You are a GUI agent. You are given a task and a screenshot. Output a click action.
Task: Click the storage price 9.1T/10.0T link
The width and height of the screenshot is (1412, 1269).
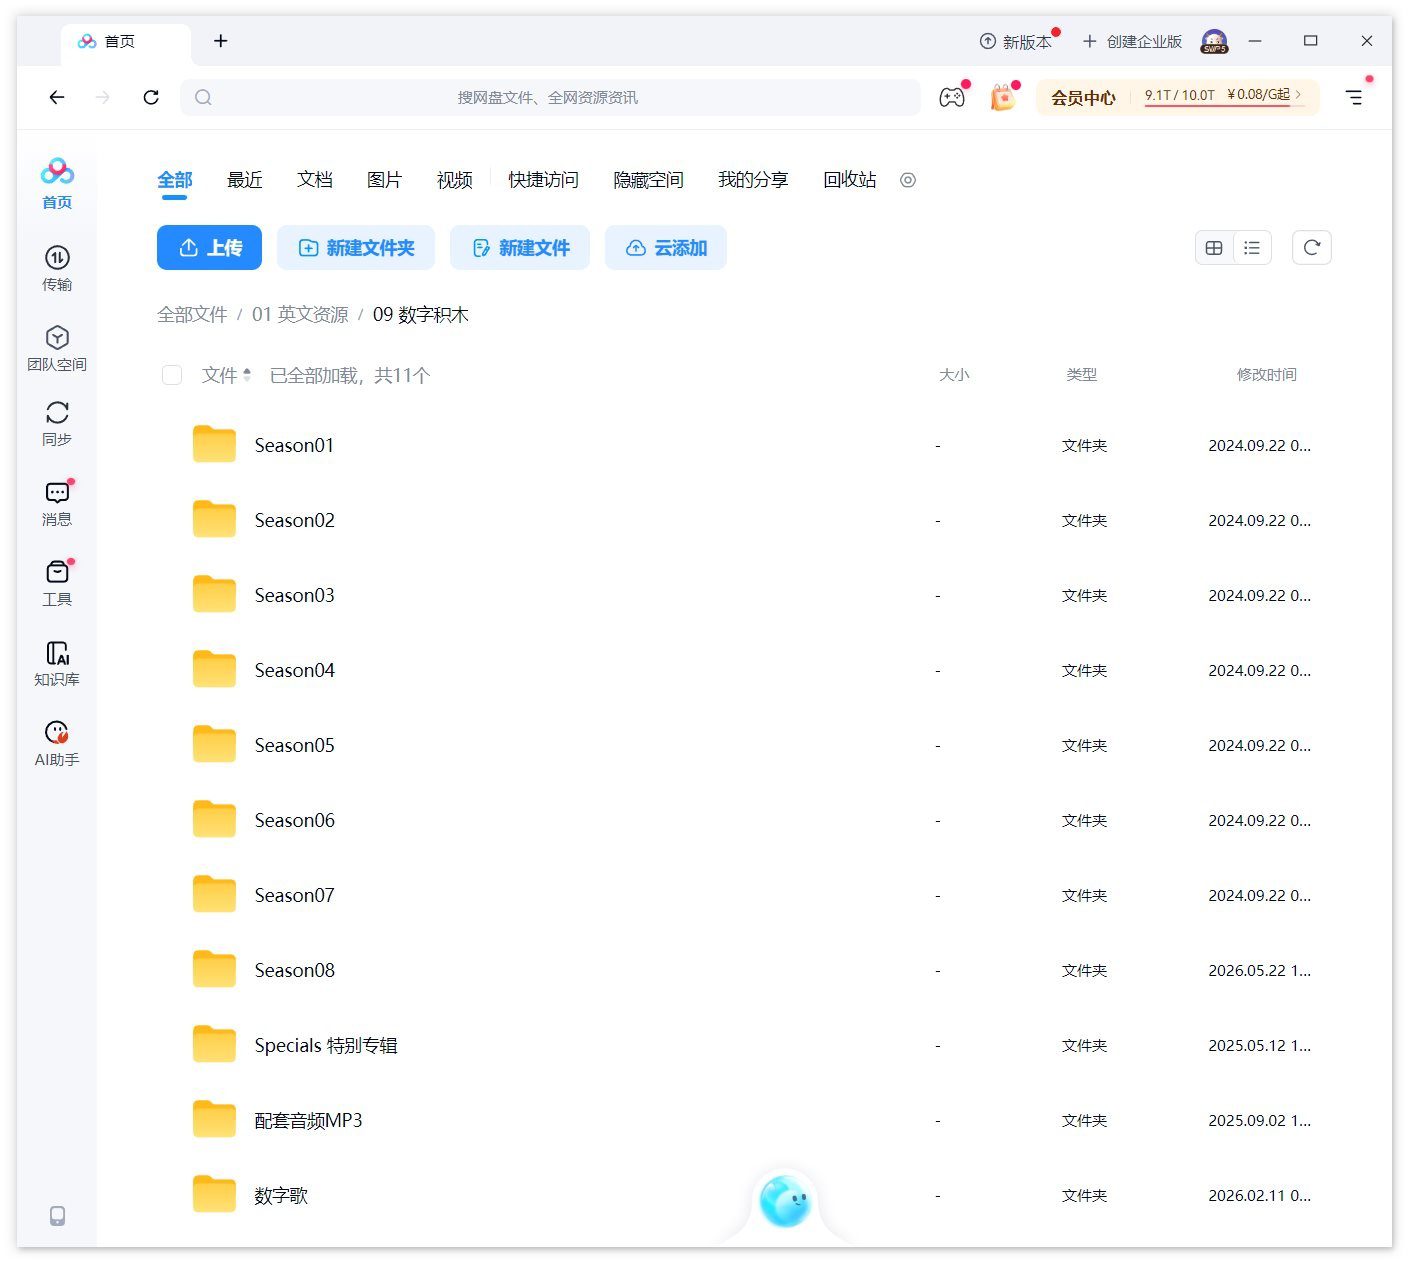coord(1223,96)
